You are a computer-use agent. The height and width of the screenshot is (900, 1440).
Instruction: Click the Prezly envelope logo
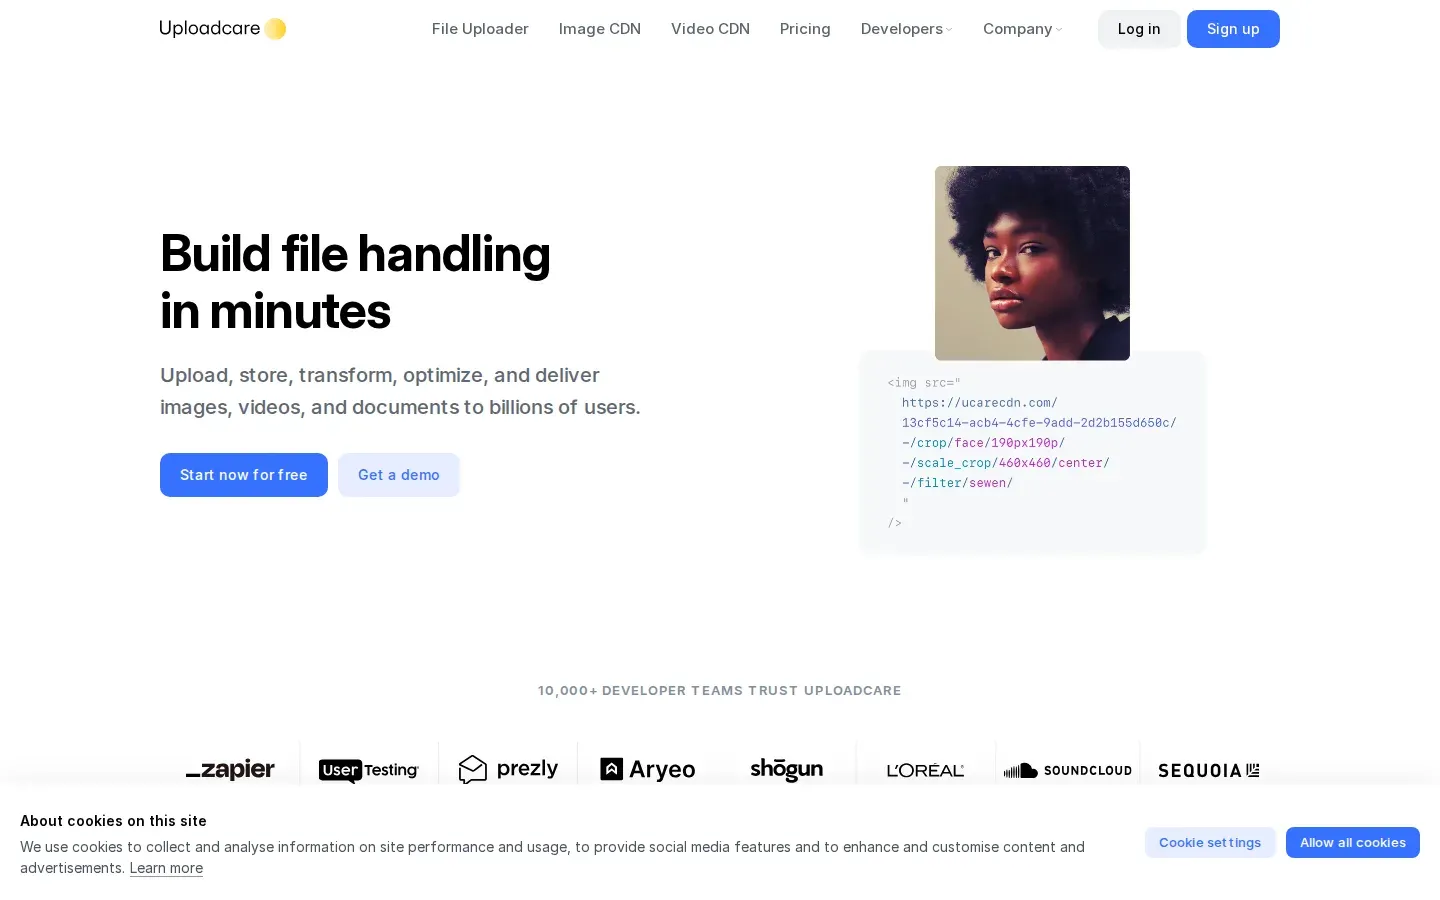[x=473, y=769]
